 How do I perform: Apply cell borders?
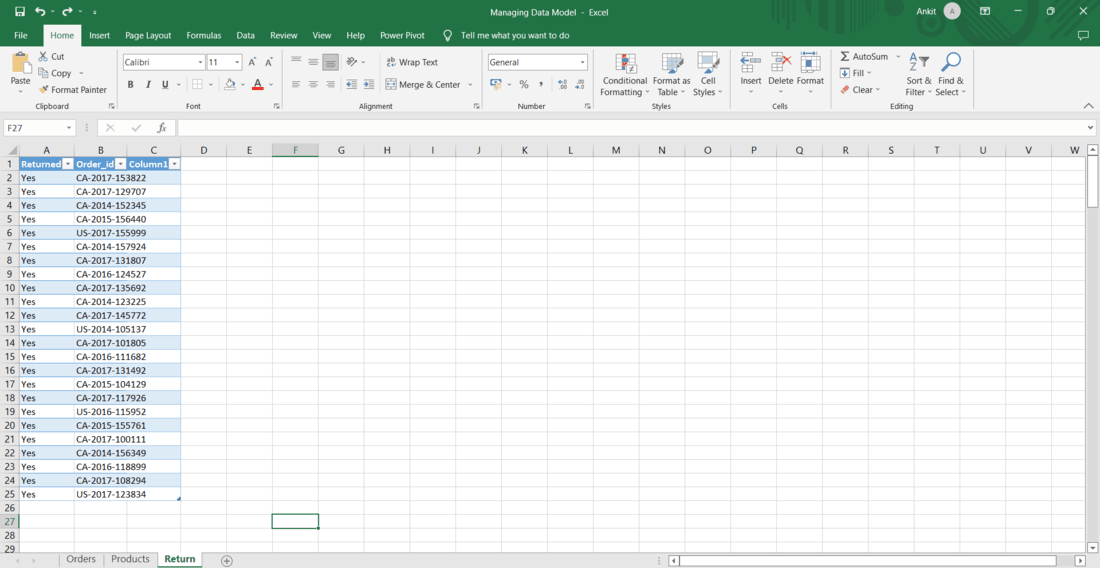(x=197, y=84)
